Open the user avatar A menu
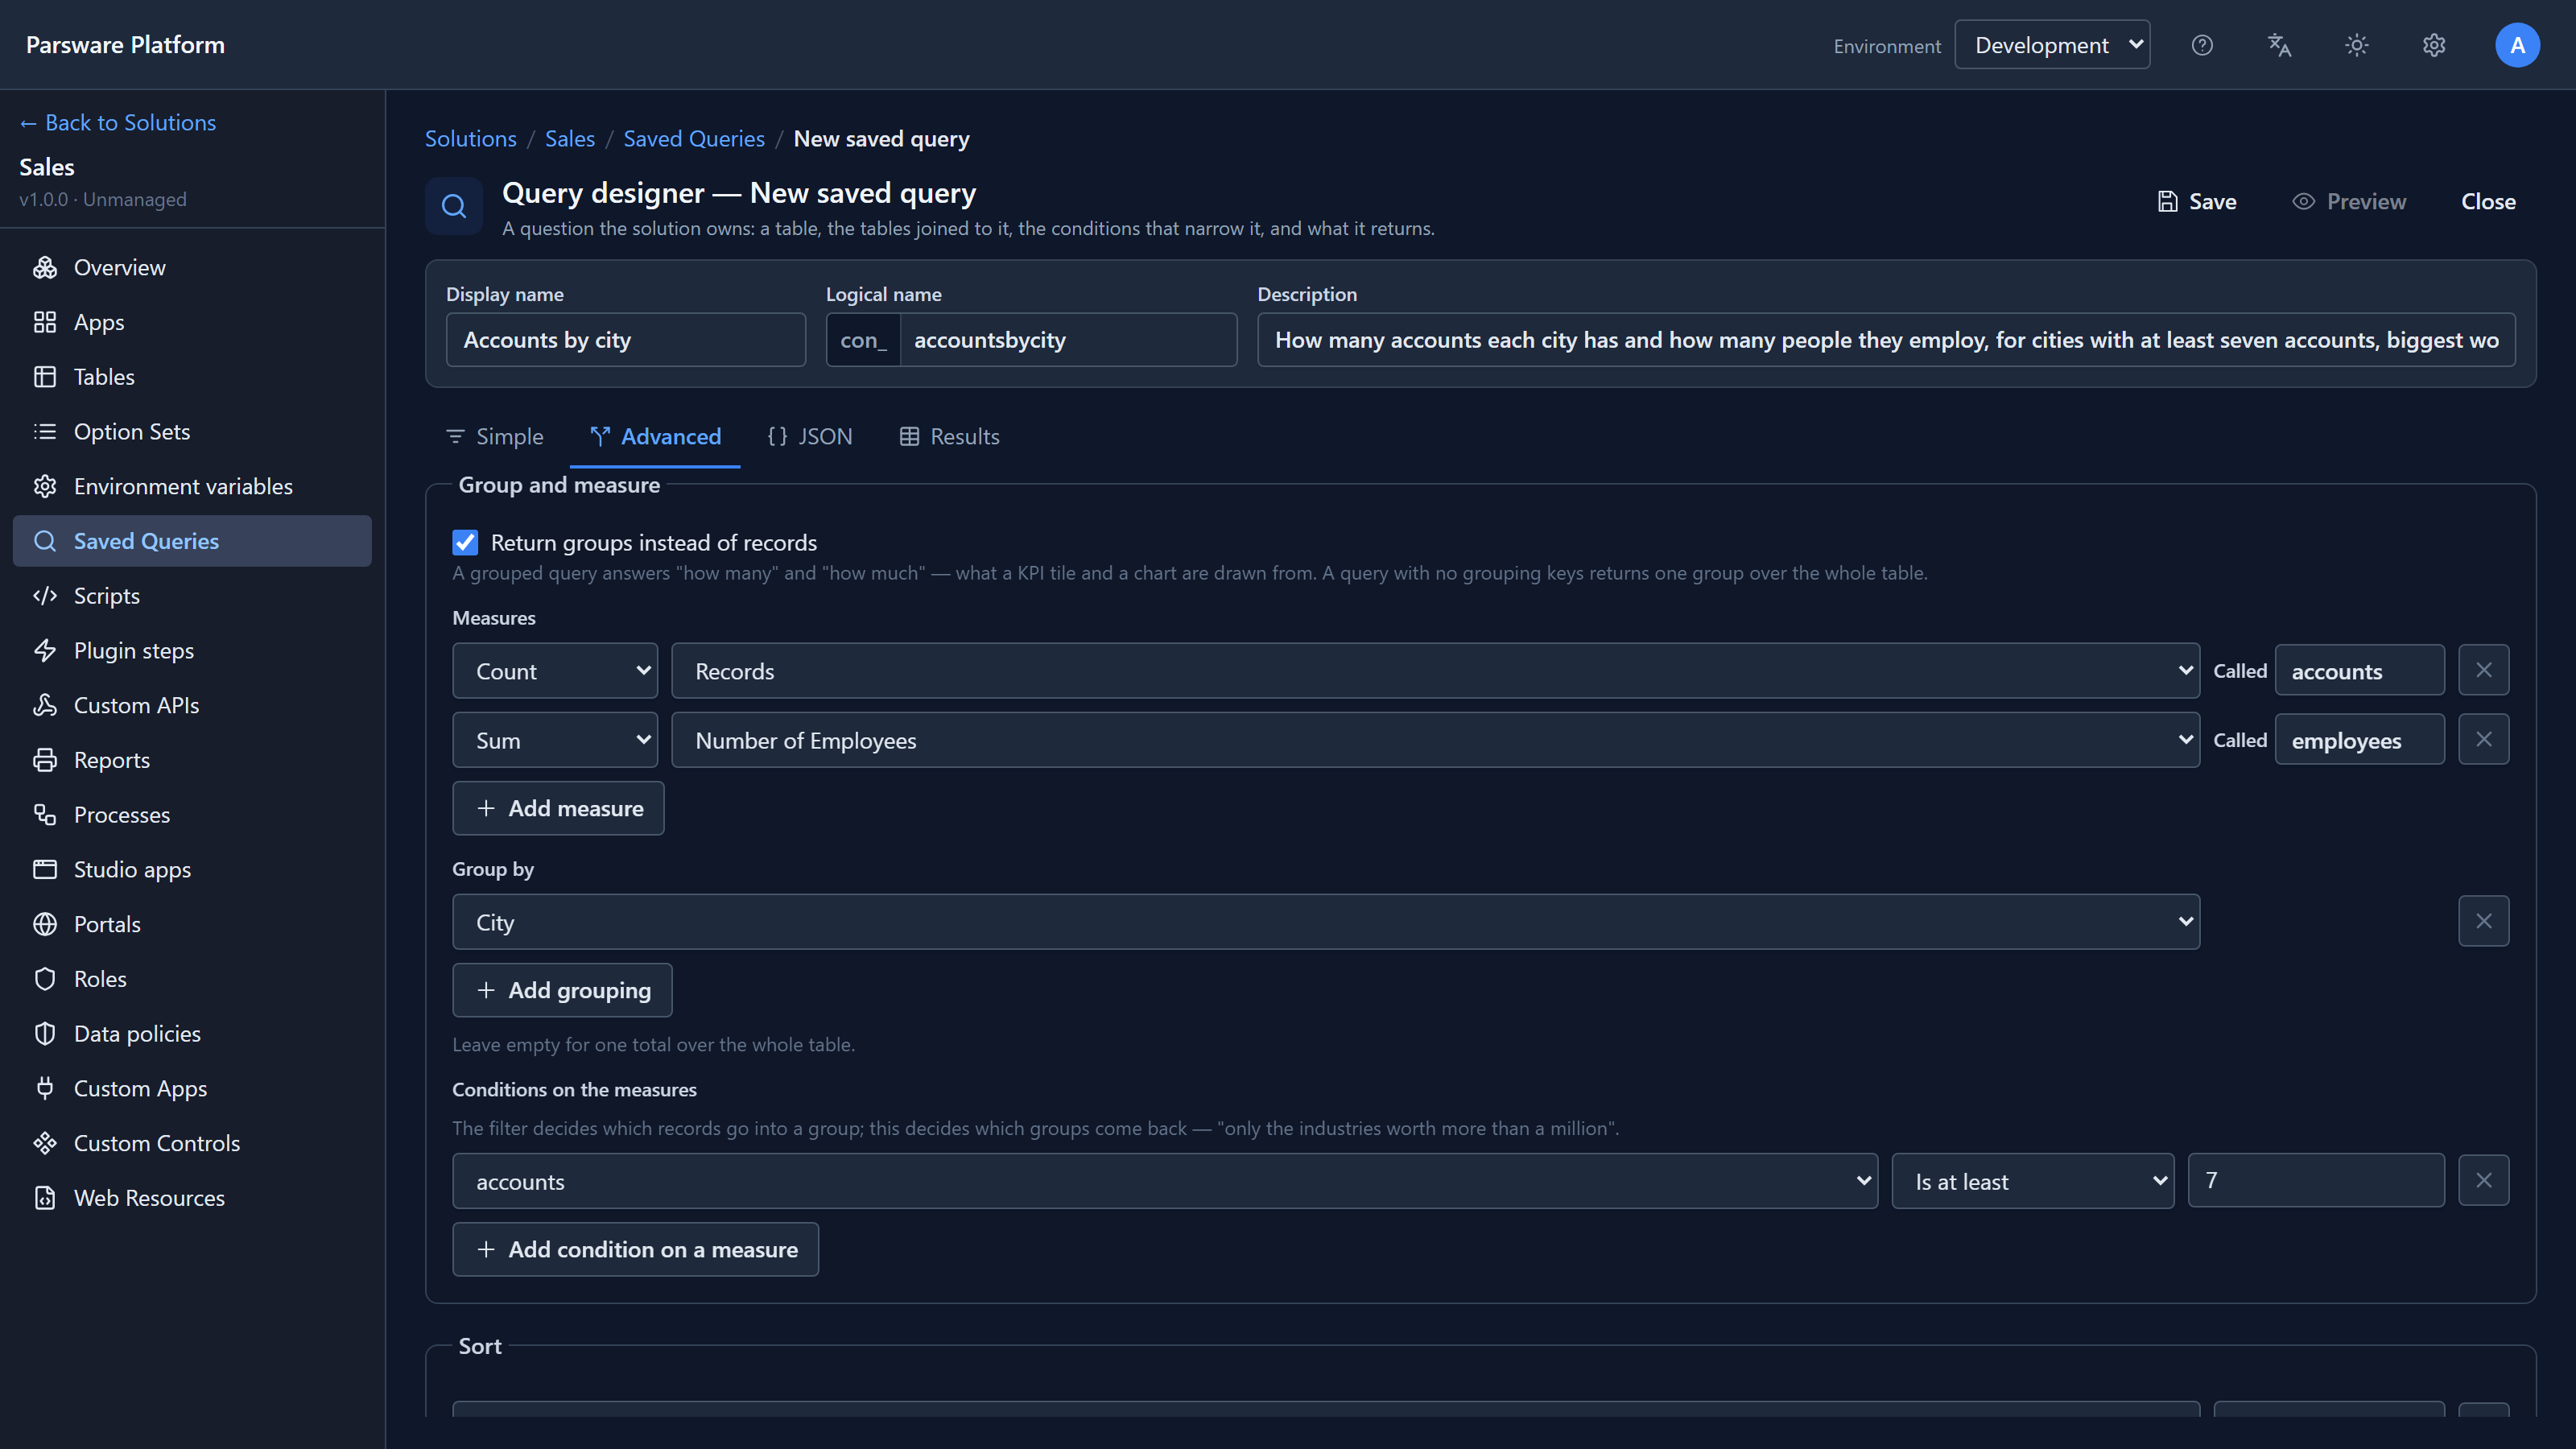 click(x=2517, y=45)
